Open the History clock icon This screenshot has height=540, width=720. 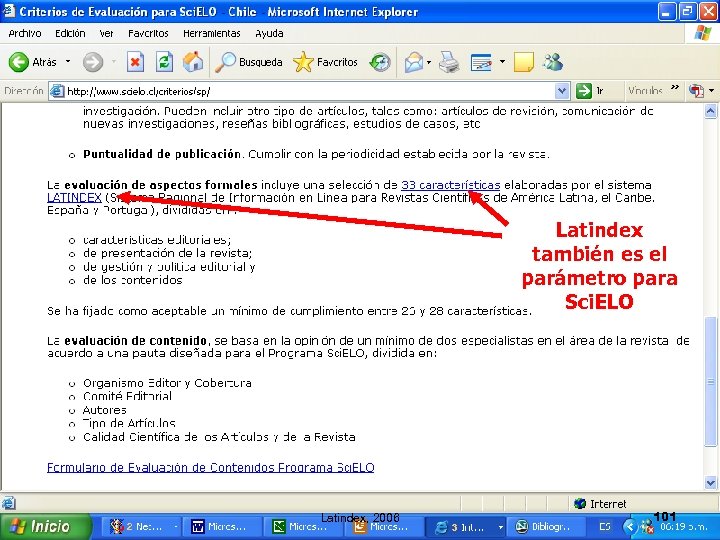coord(380,62)
